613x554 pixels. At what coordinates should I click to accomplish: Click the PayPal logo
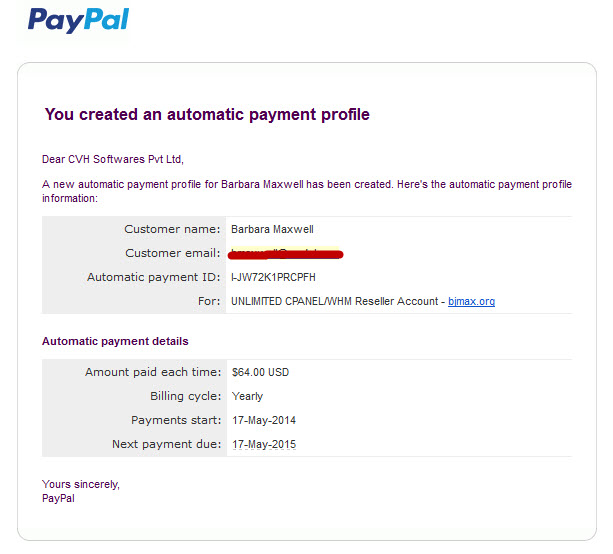[78, 20]
